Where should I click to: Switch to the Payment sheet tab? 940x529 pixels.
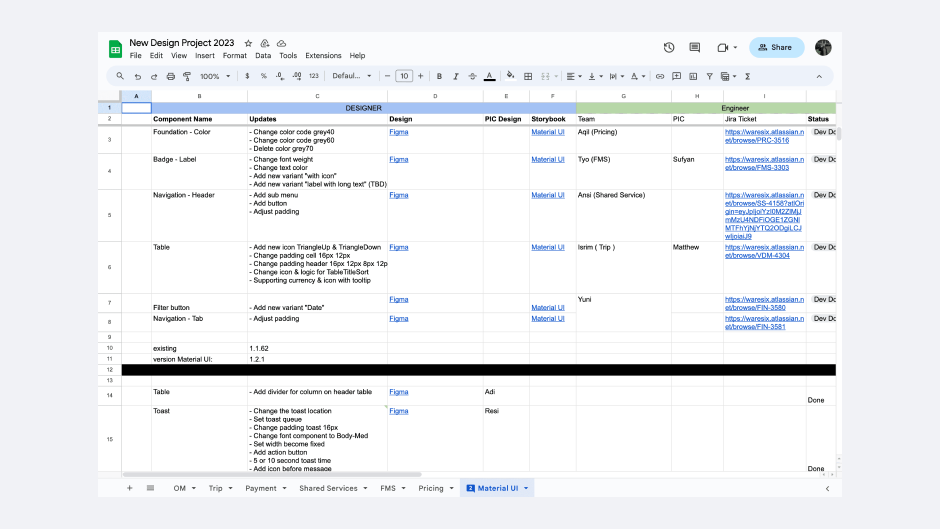(266, 488)
